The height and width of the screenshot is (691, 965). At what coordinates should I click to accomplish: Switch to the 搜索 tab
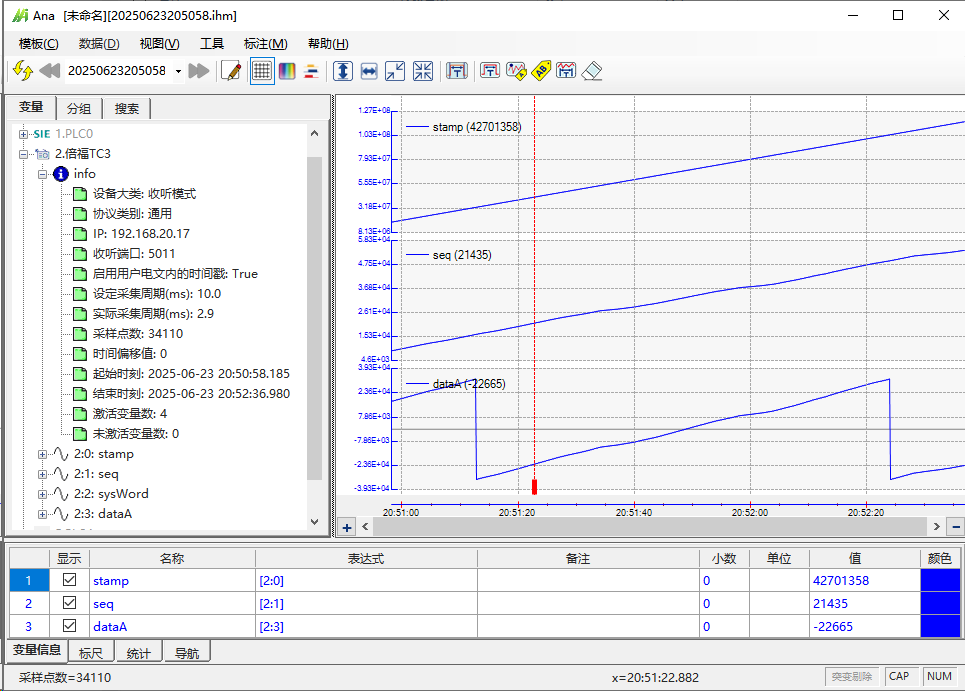(x=126, y=109)
